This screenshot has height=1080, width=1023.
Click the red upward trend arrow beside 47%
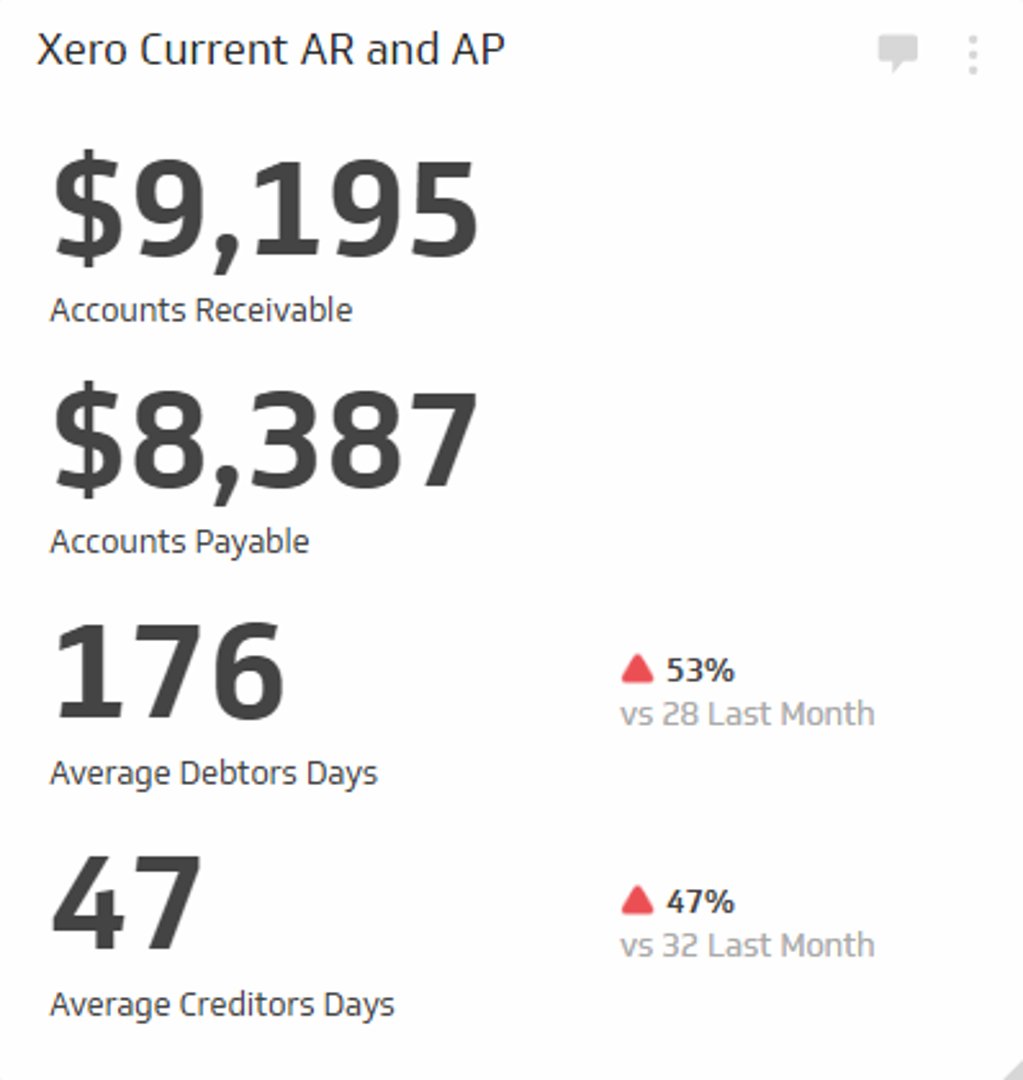click(637, 899)
